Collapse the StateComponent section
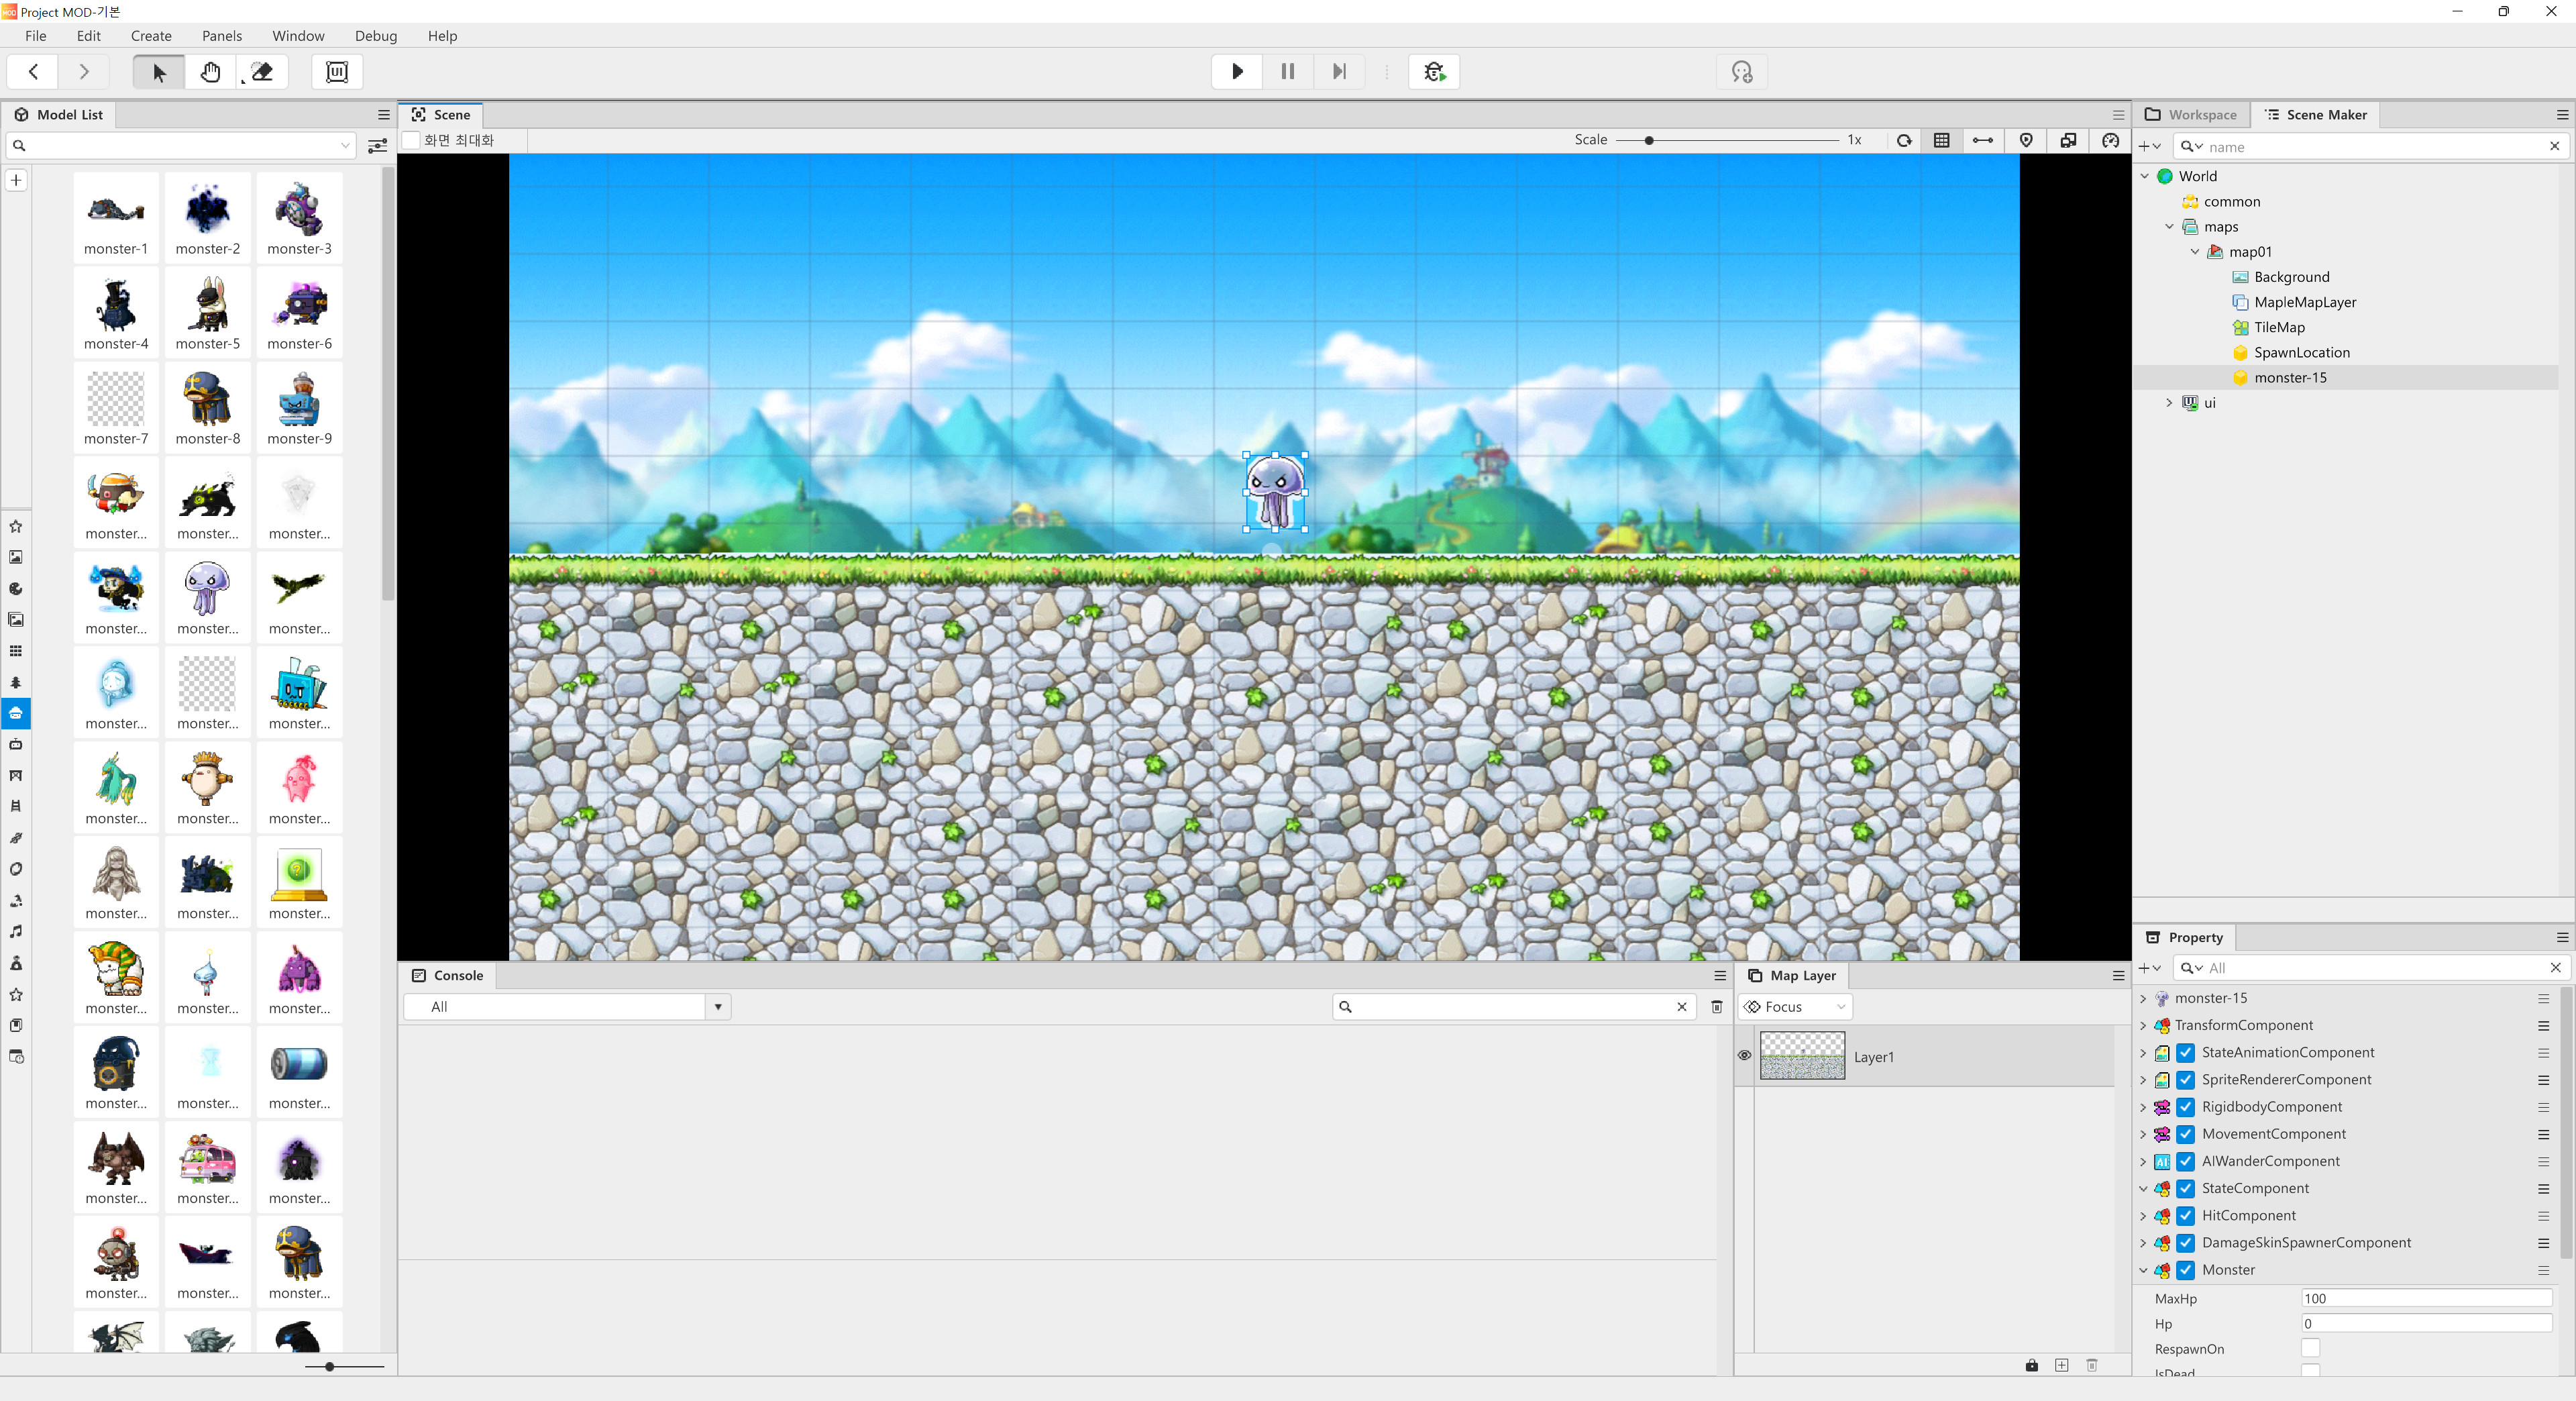Viewport: 2576px width, 1401px height. click(2143, 1189)
